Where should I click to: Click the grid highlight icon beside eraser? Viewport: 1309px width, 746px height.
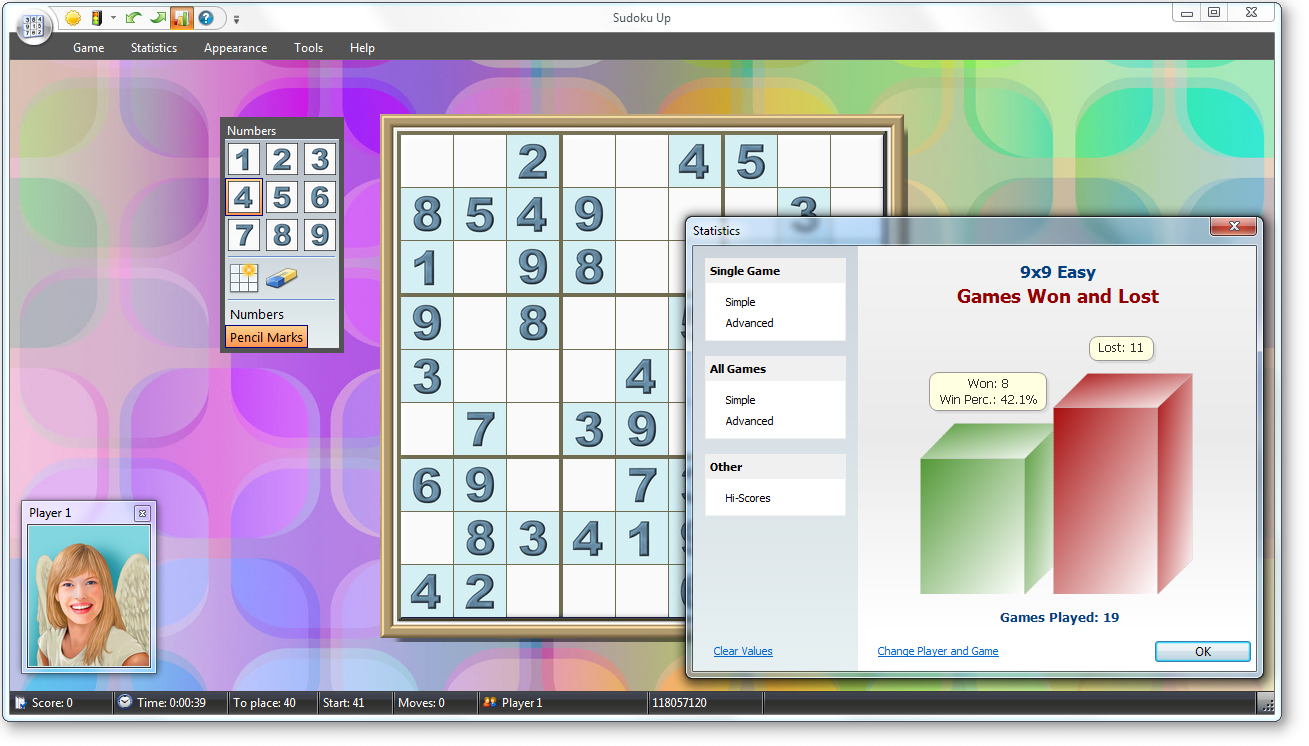pyautogui.click(x=243, y=277)
